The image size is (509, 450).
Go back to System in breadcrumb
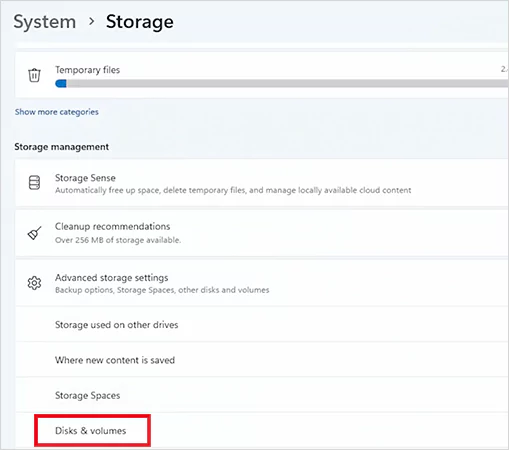coord(45,22)
